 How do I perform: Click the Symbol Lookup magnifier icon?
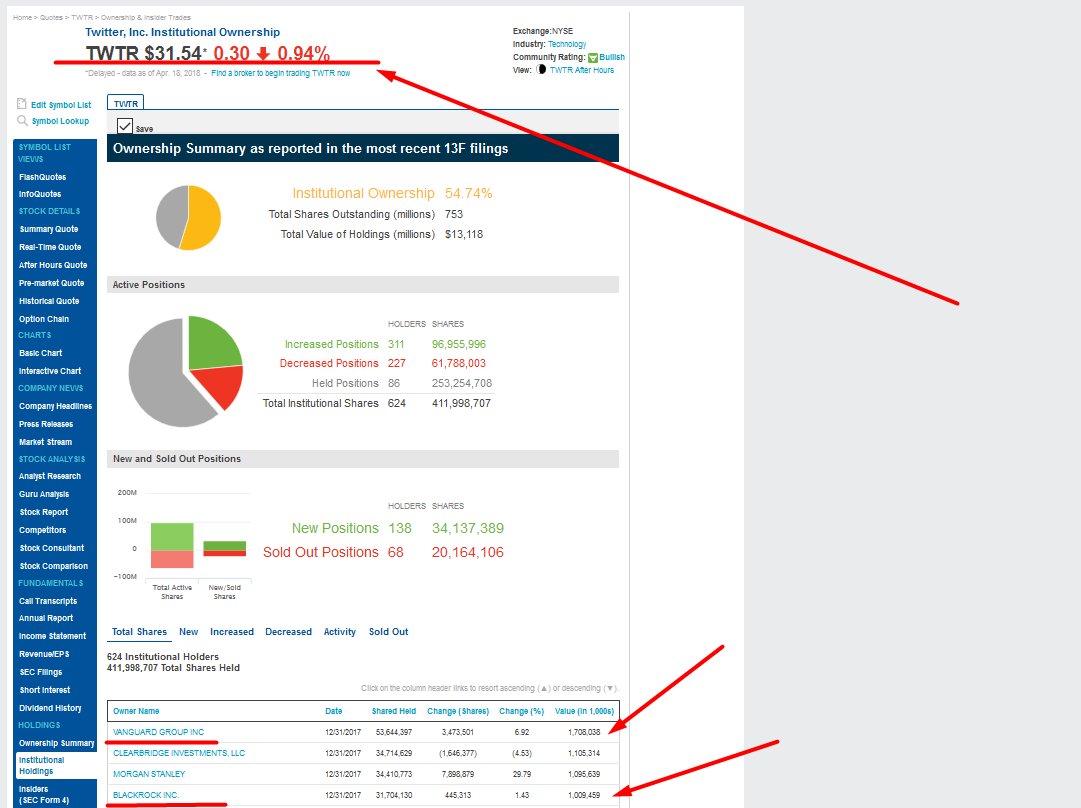point(22,121)
